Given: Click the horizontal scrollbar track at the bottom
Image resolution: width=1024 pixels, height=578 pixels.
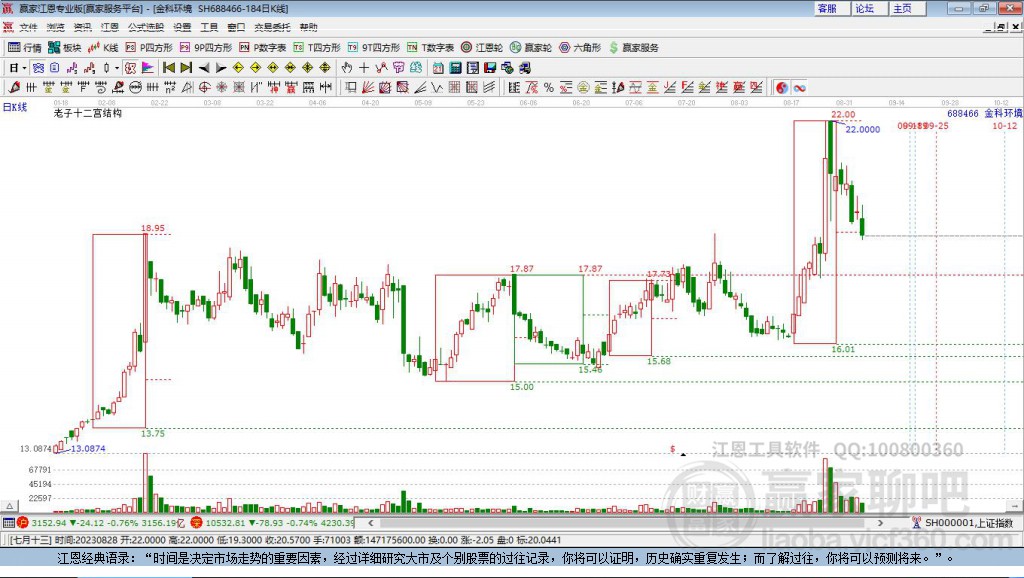Looking at the screenshot, I should tap(625, 522).
